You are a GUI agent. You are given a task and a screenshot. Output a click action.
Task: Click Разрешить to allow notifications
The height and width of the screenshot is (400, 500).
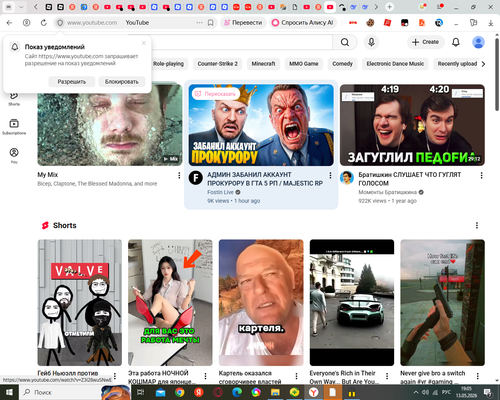click(x=72, y=82)
